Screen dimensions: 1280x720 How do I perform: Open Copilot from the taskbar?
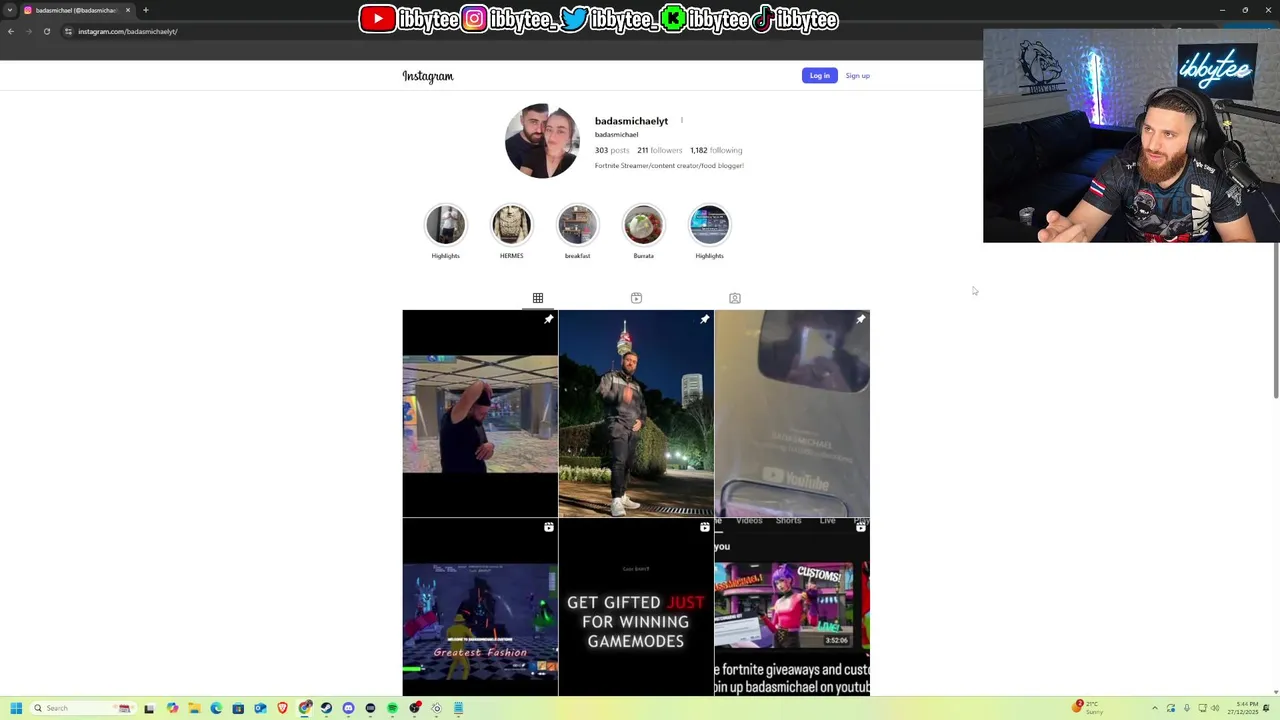tap(172, 708)
